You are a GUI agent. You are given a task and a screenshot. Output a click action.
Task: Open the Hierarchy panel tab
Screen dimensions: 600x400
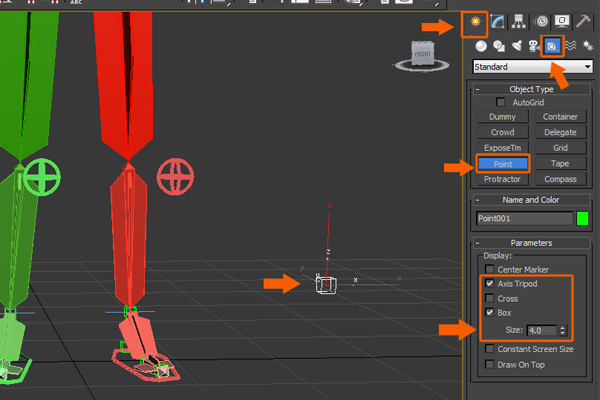518,21
